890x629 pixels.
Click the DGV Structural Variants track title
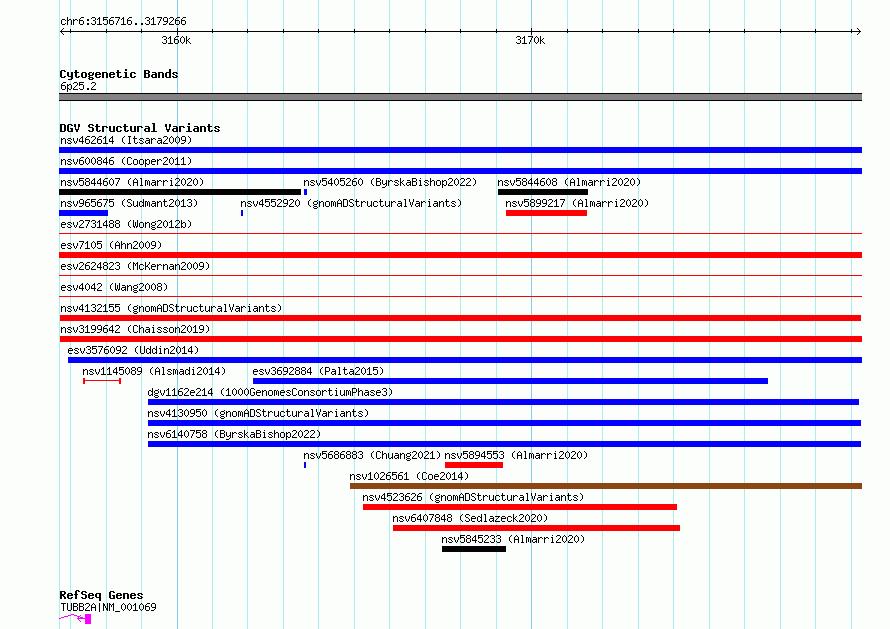140,128
